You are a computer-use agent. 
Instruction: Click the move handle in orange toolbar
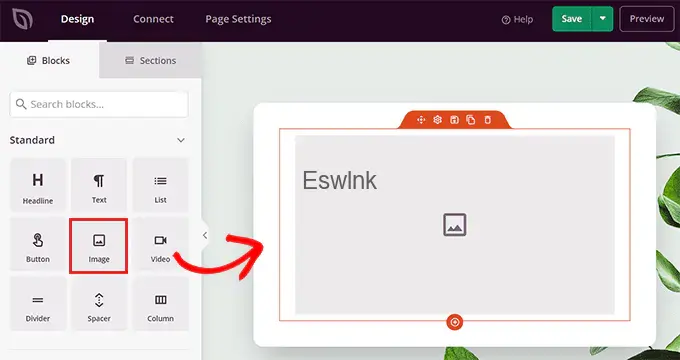click(421, 120)
